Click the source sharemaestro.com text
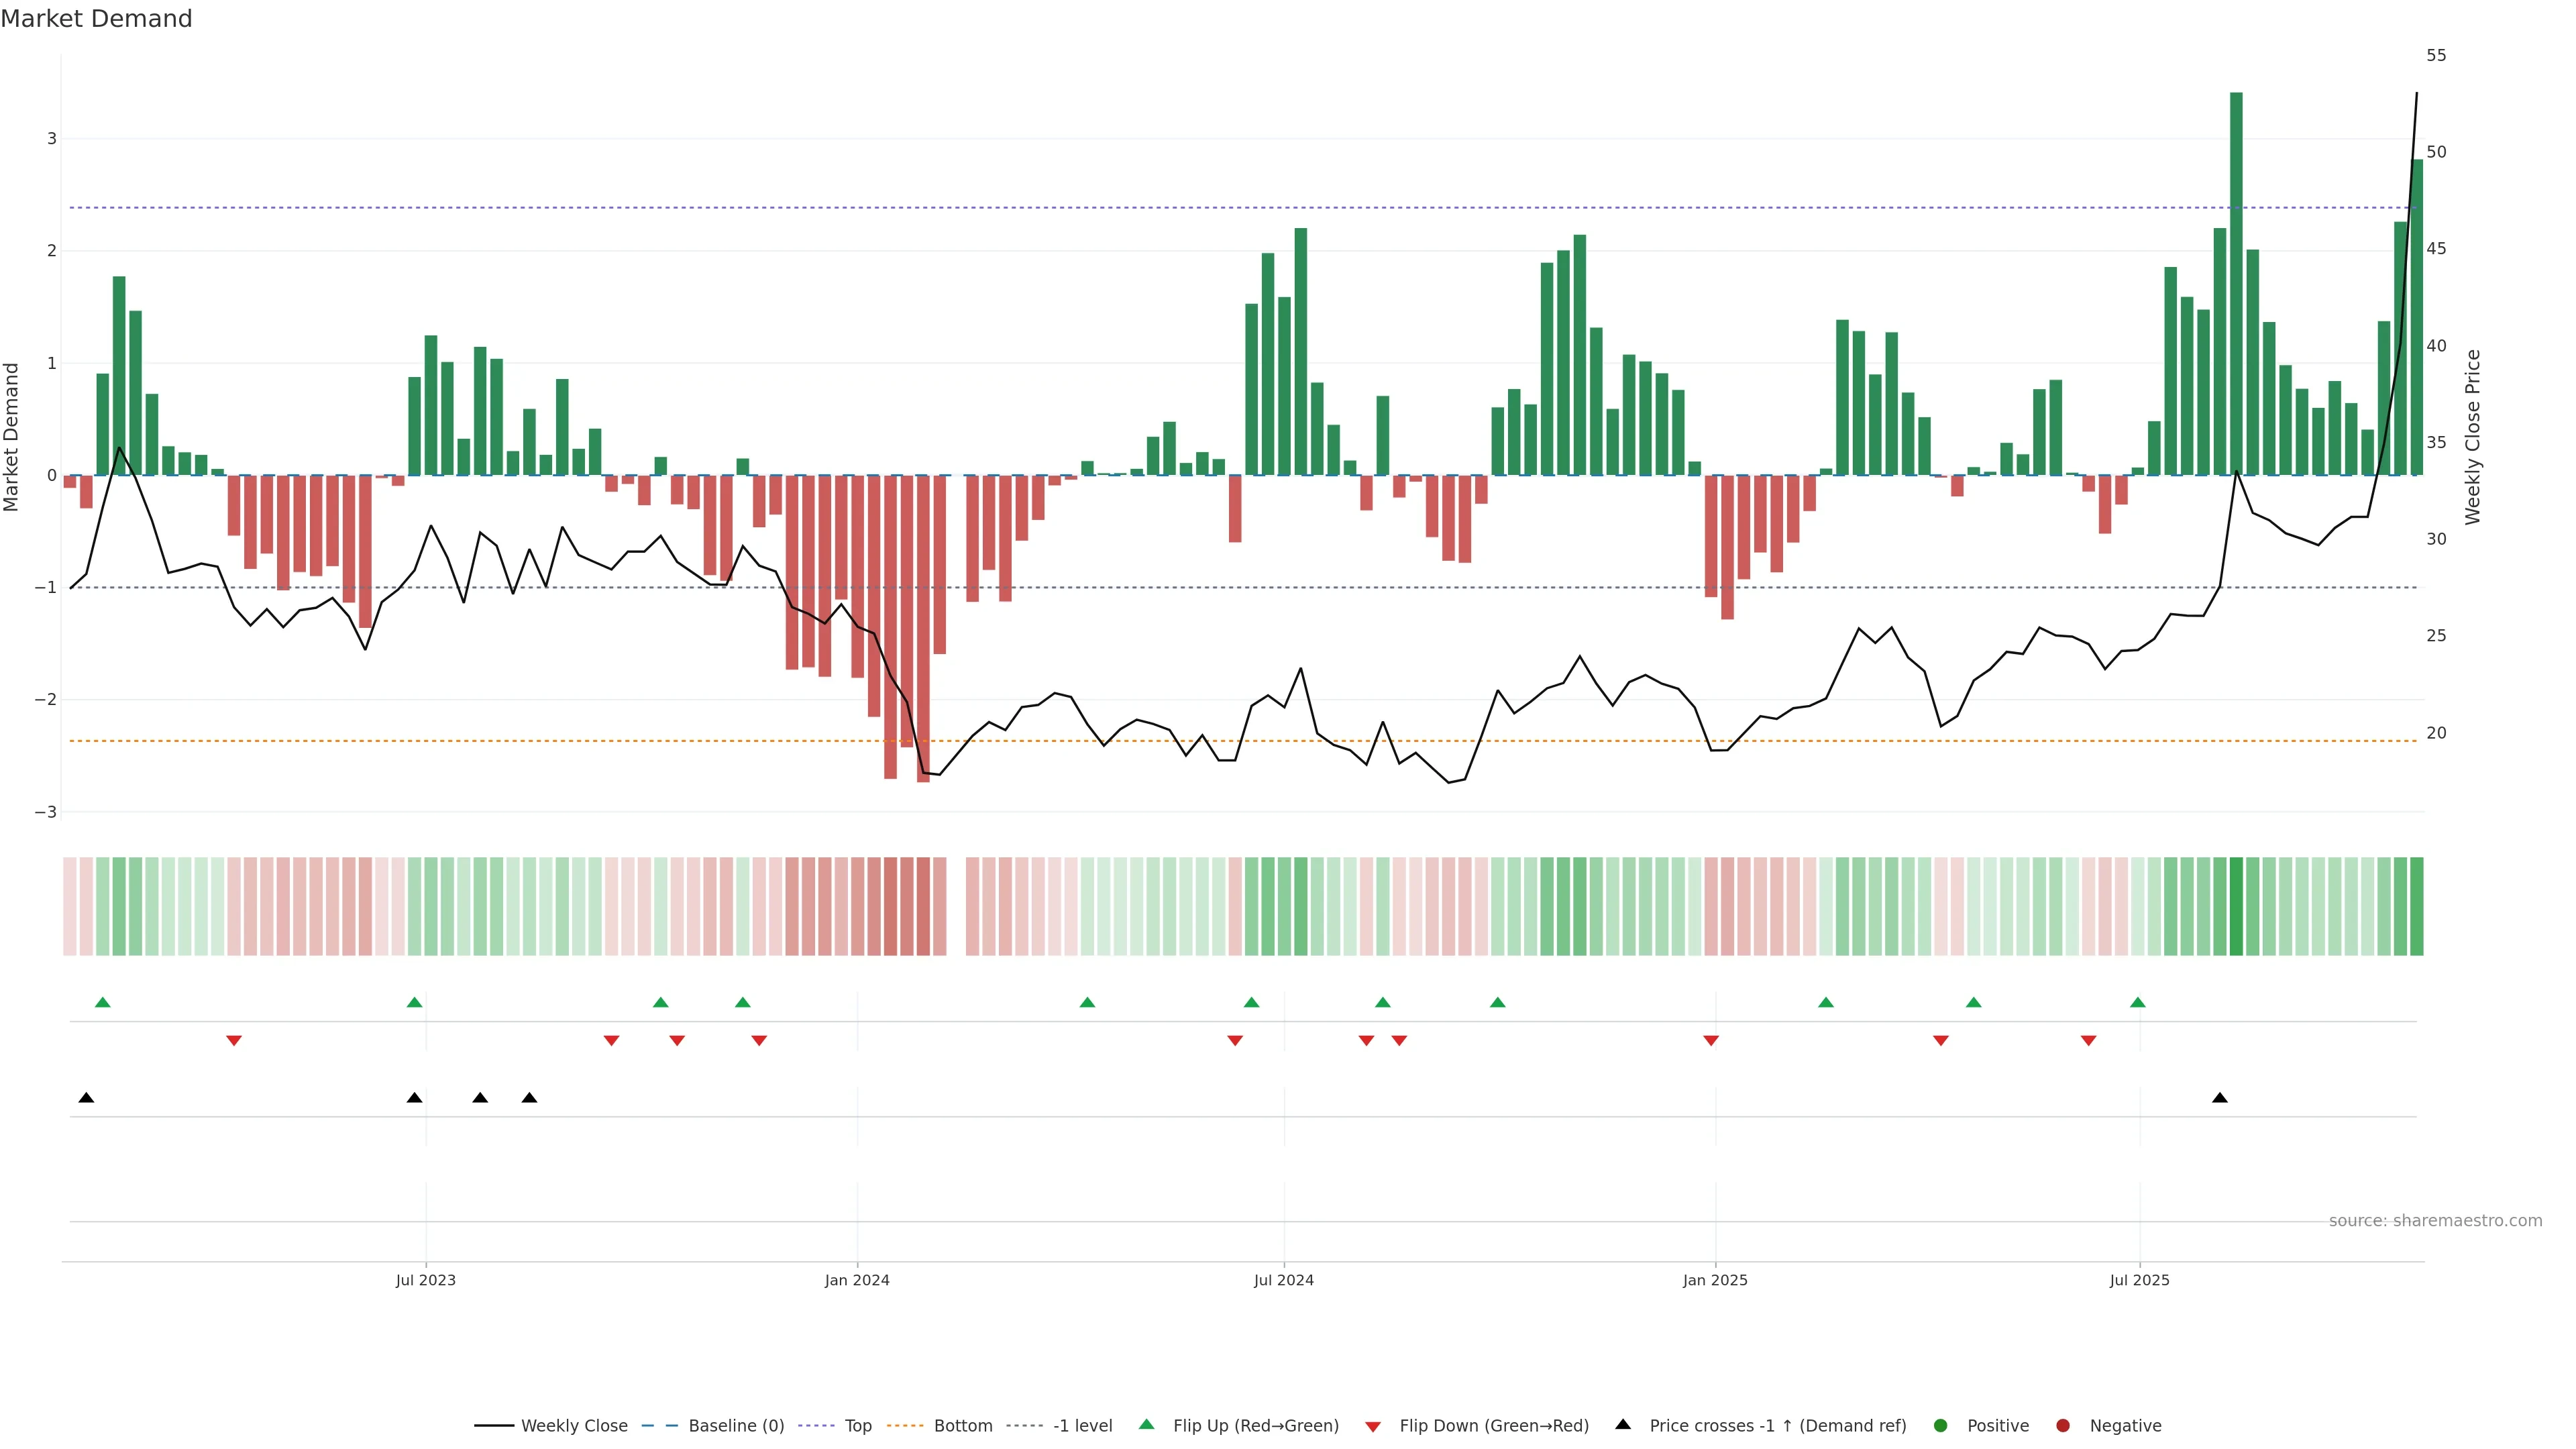The image size is (2576, 1449). (2434, 1220)
